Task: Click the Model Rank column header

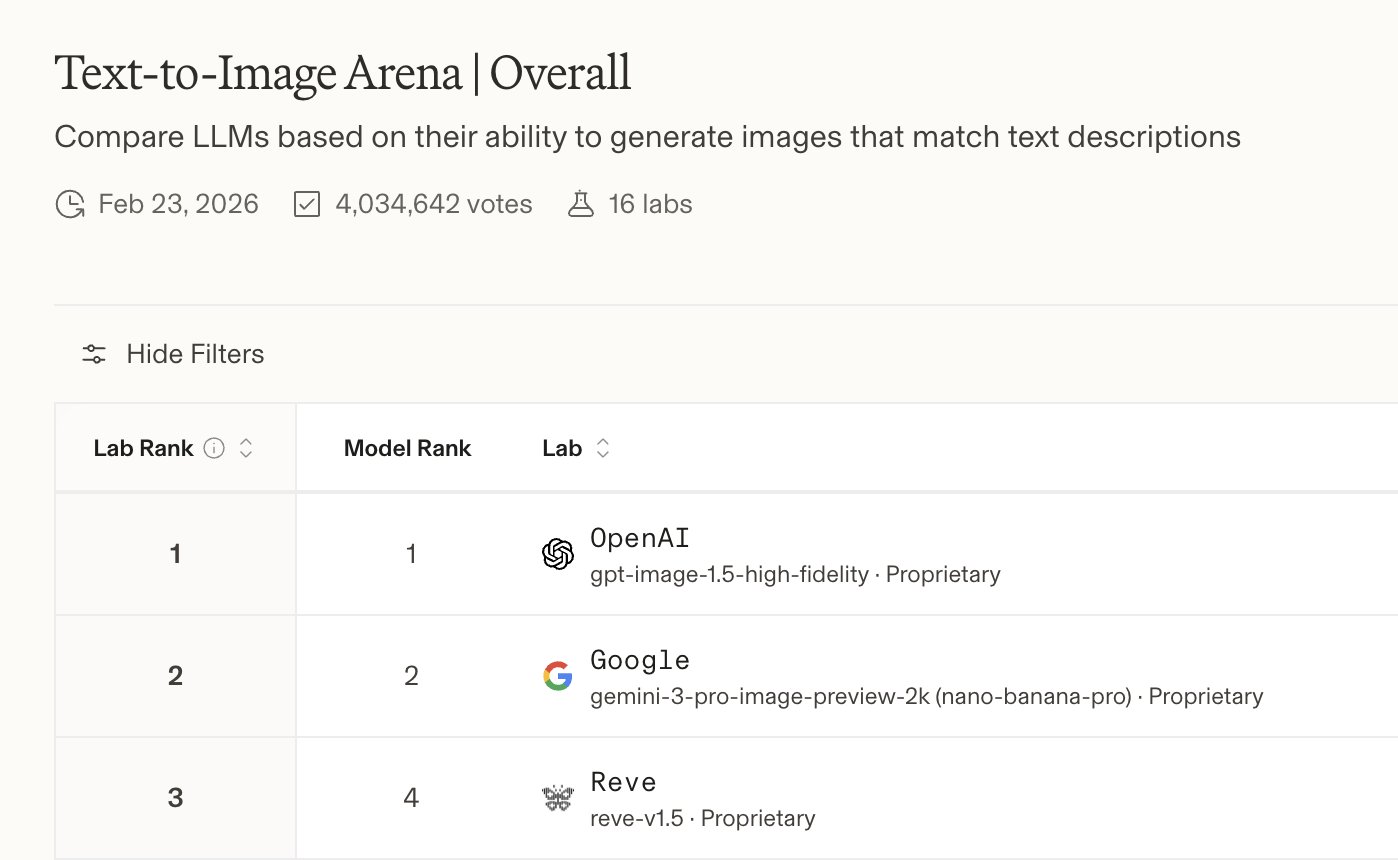Action: pyautogui.click(x=407, y=449)
